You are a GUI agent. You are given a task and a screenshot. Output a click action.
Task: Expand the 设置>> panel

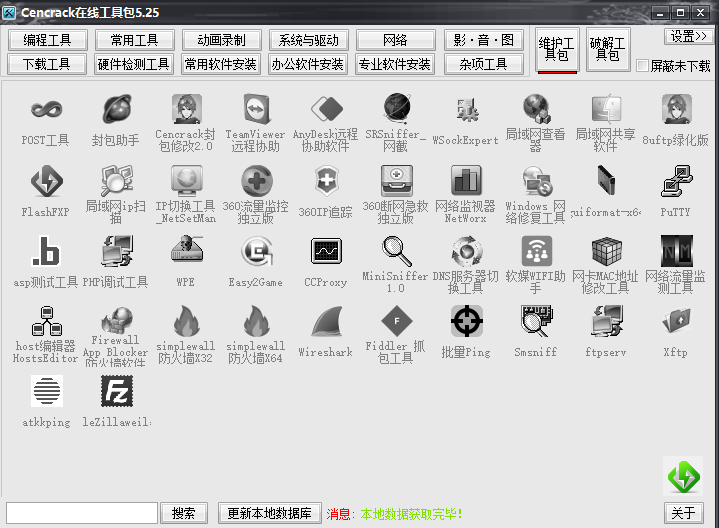point(689,36)
